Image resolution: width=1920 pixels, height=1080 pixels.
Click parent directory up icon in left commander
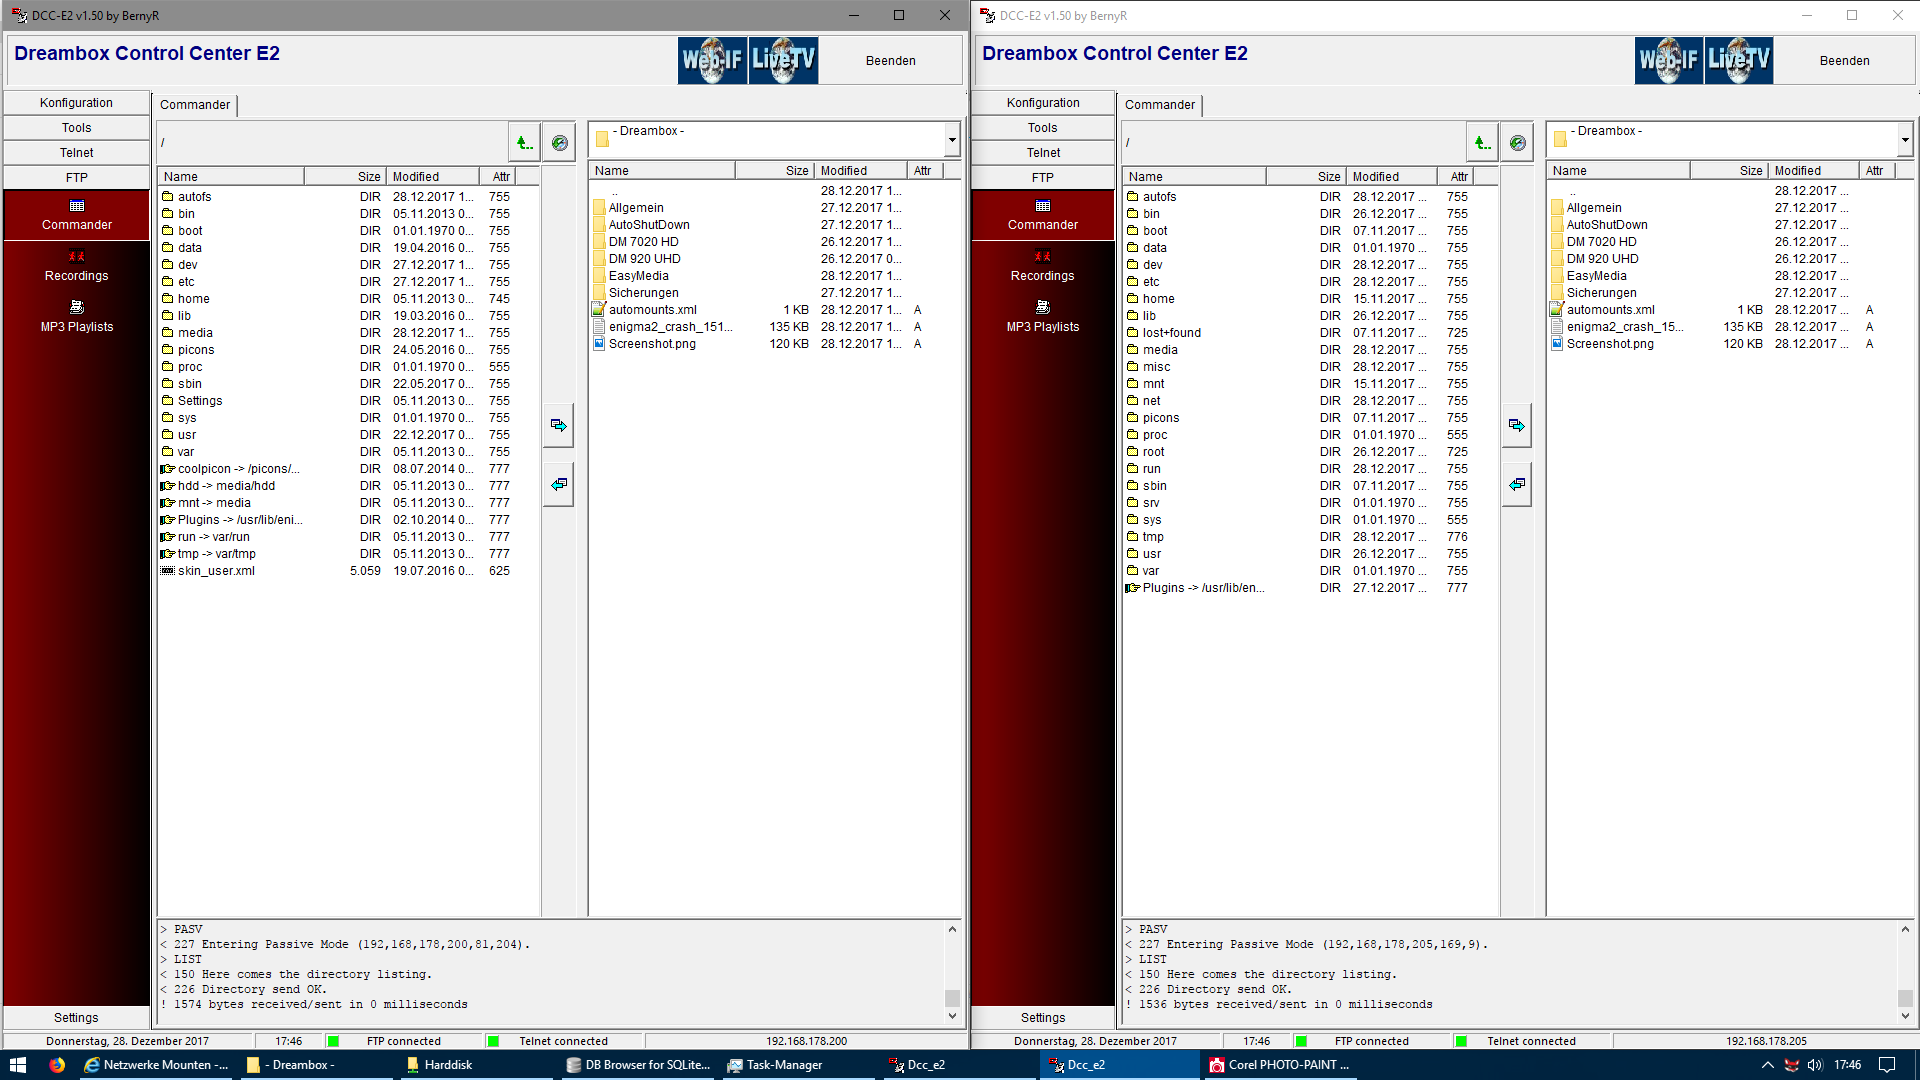[x=524, y=143]
